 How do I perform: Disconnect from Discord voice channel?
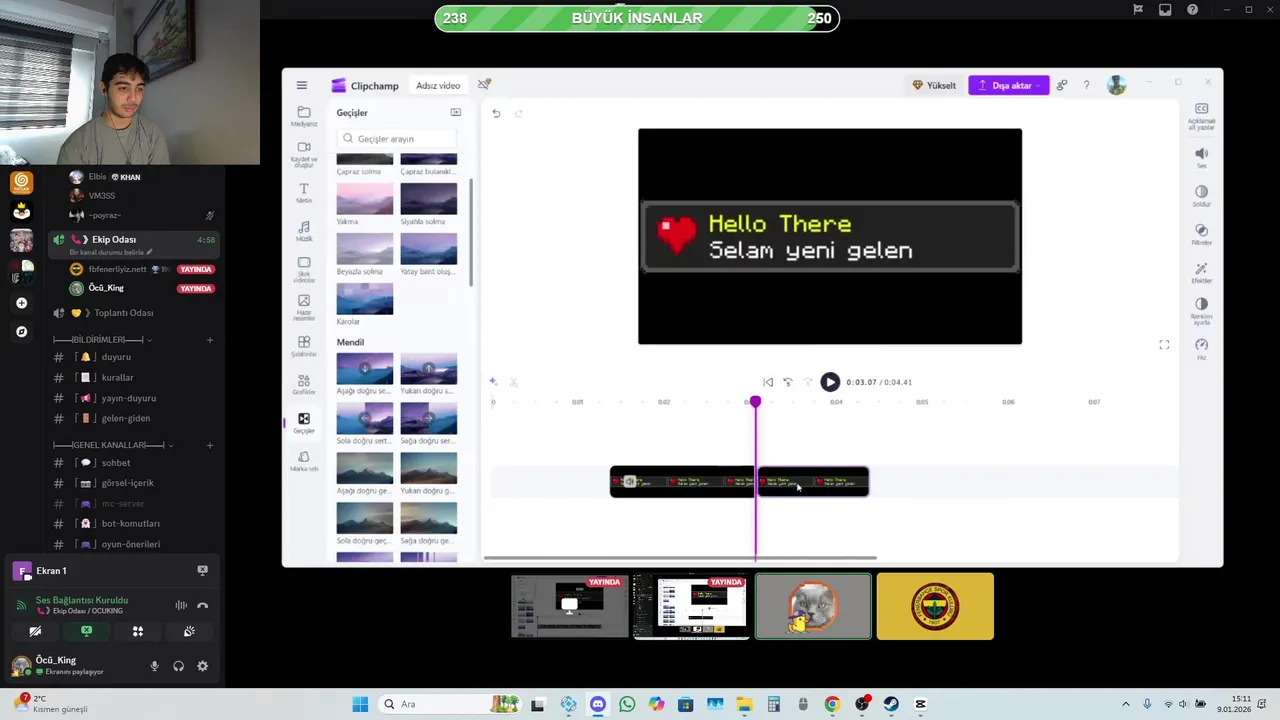point(202,605)
